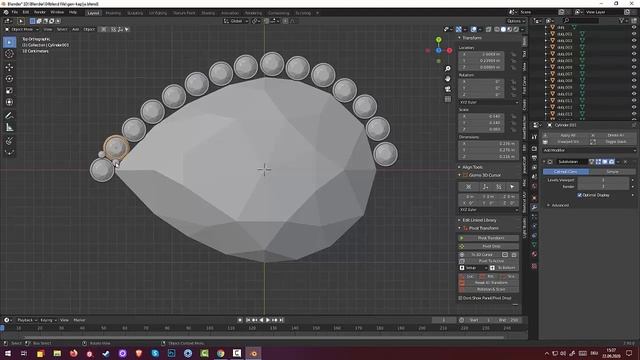The width and height of the screenshot is (640, 360).
Task: Open the Edit menu
Action: click(x=26, y=12)
